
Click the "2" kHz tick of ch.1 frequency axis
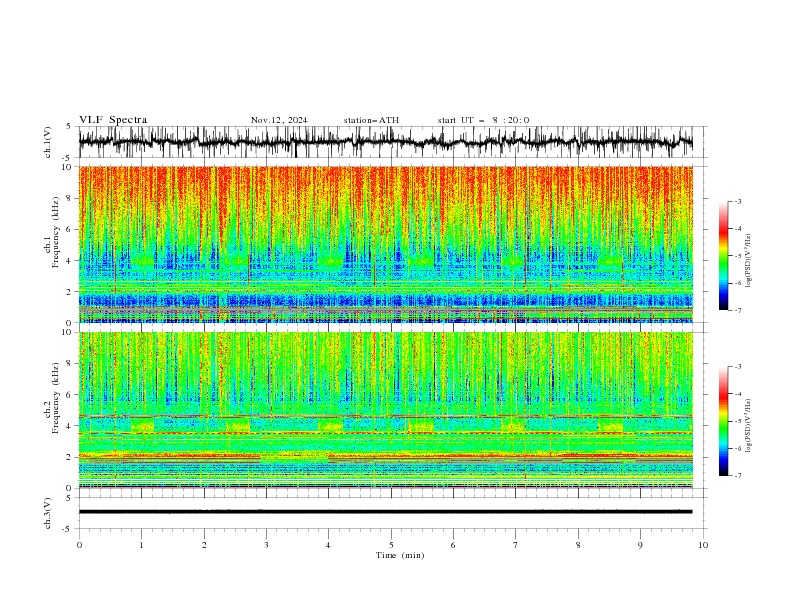coord(71,292)
